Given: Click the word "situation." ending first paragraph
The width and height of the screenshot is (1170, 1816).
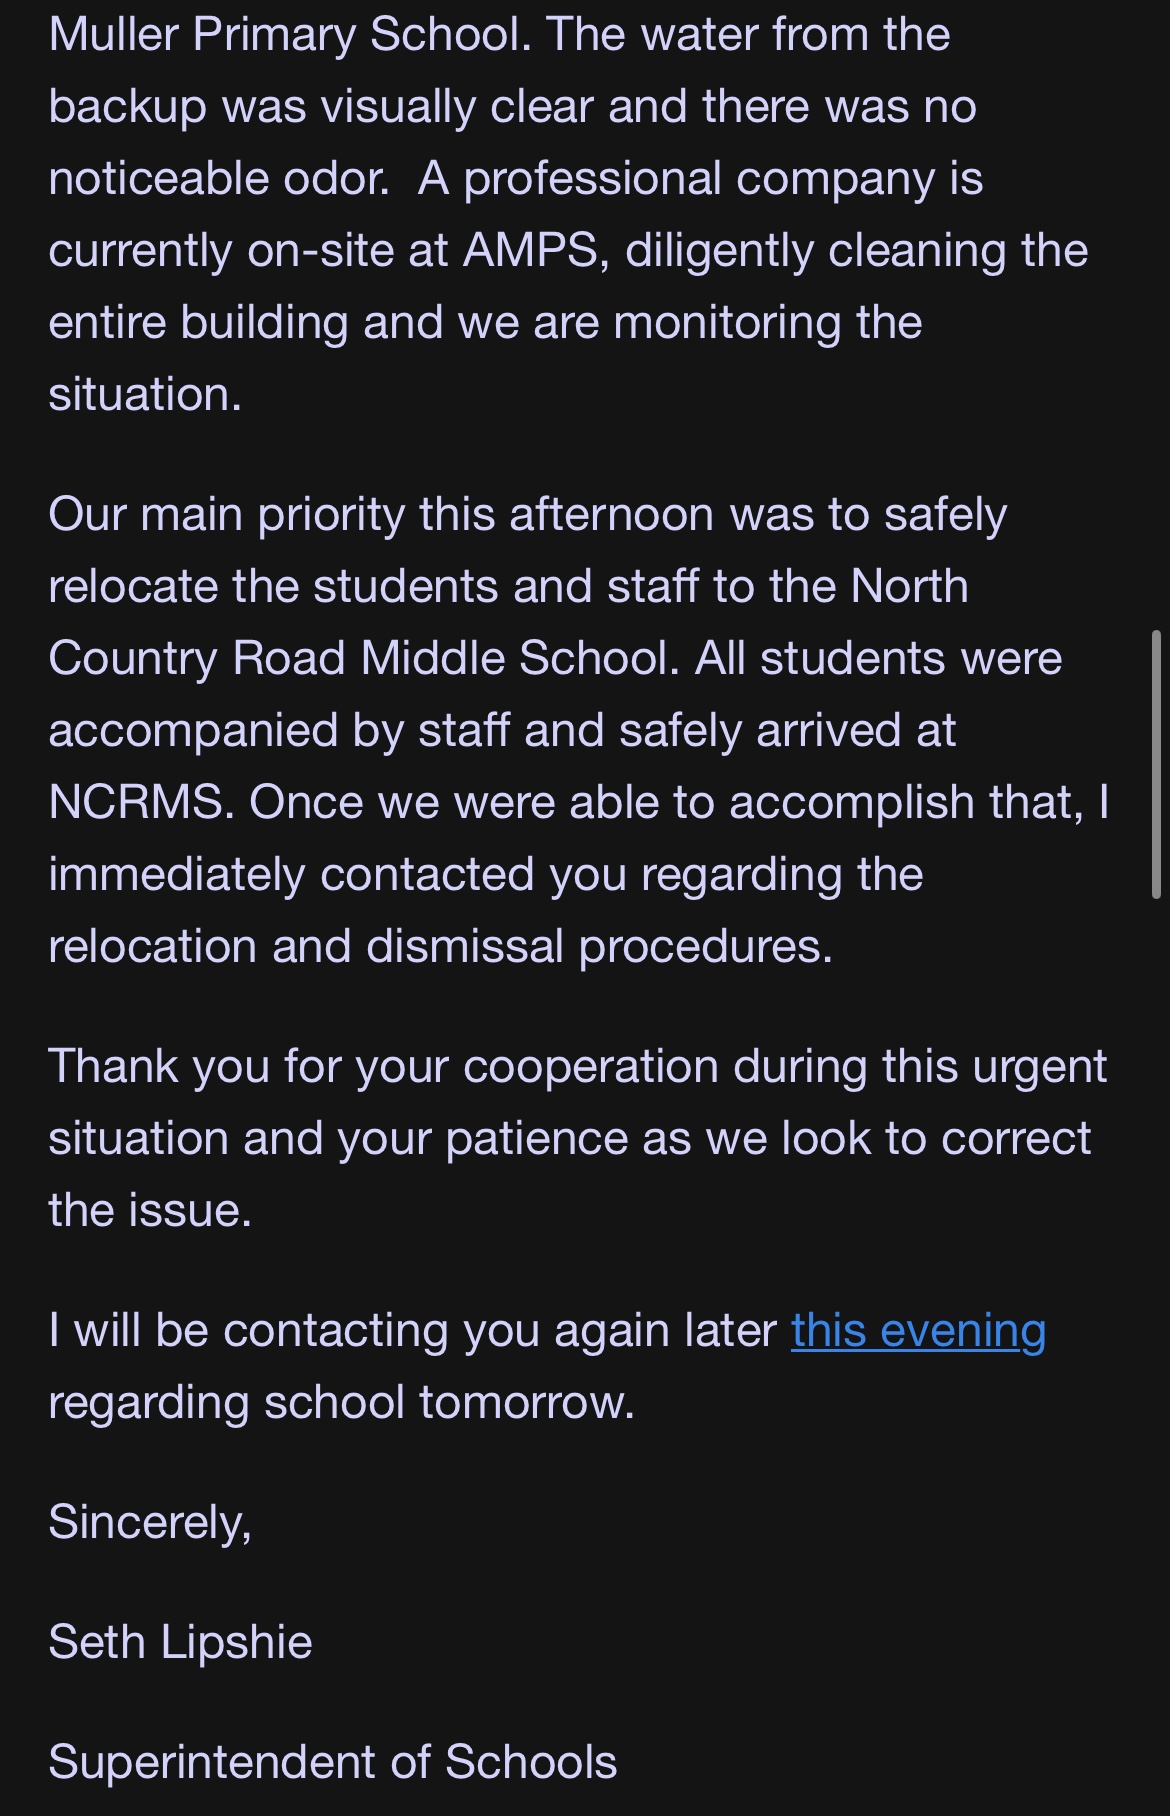Looking at the screenshot, I should [145, 395].
